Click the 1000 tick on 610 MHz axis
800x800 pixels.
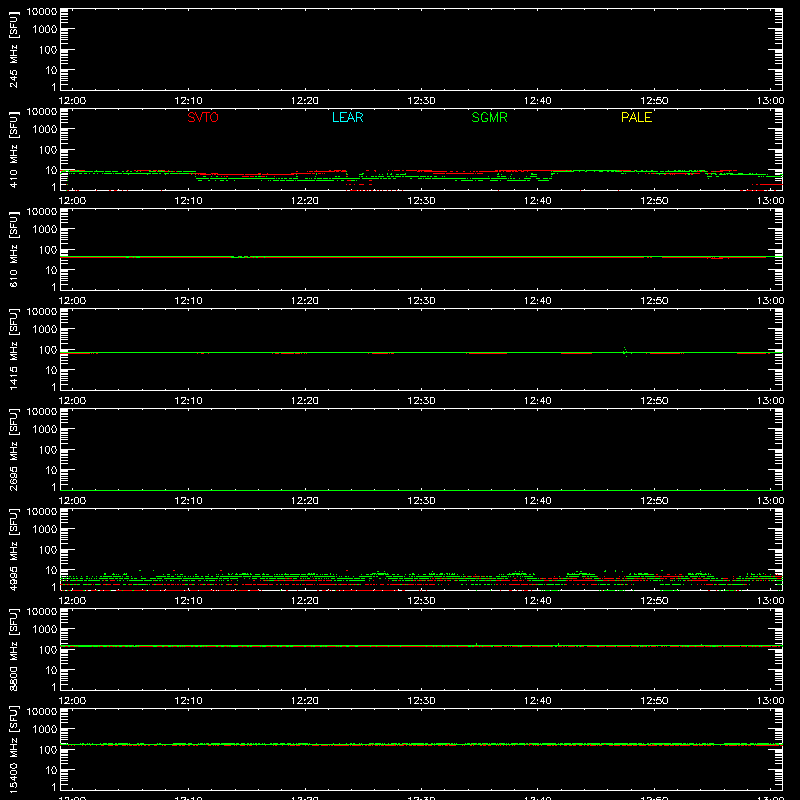click(45, 230)
